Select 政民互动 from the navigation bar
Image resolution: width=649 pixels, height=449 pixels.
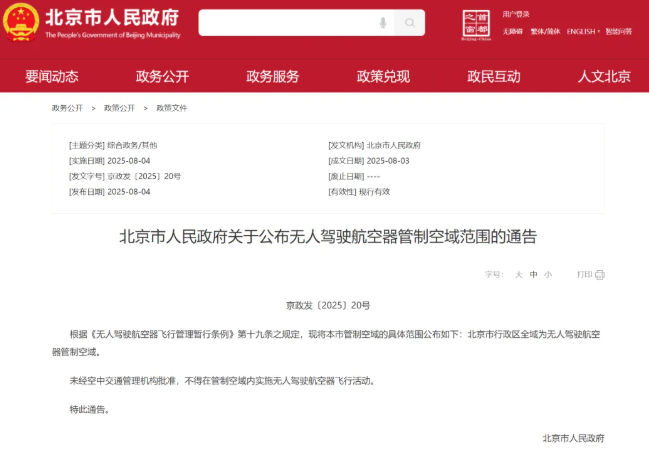pyautogui.click(x=494, y=76)
